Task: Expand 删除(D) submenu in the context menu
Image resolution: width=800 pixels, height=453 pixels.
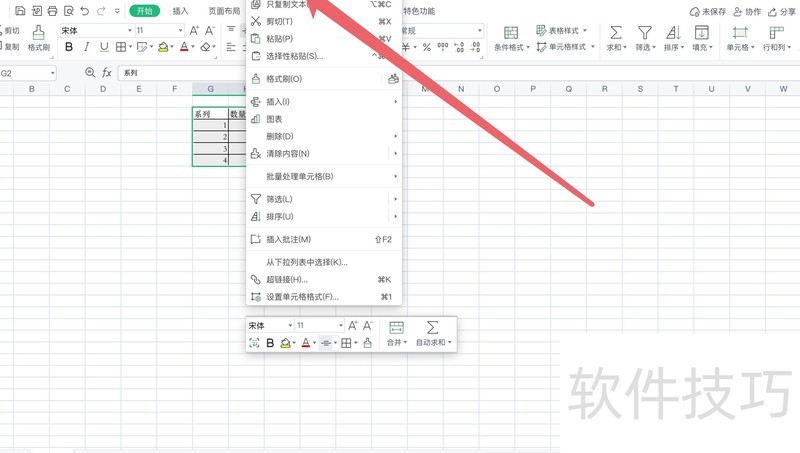Action: coord(324,136)
